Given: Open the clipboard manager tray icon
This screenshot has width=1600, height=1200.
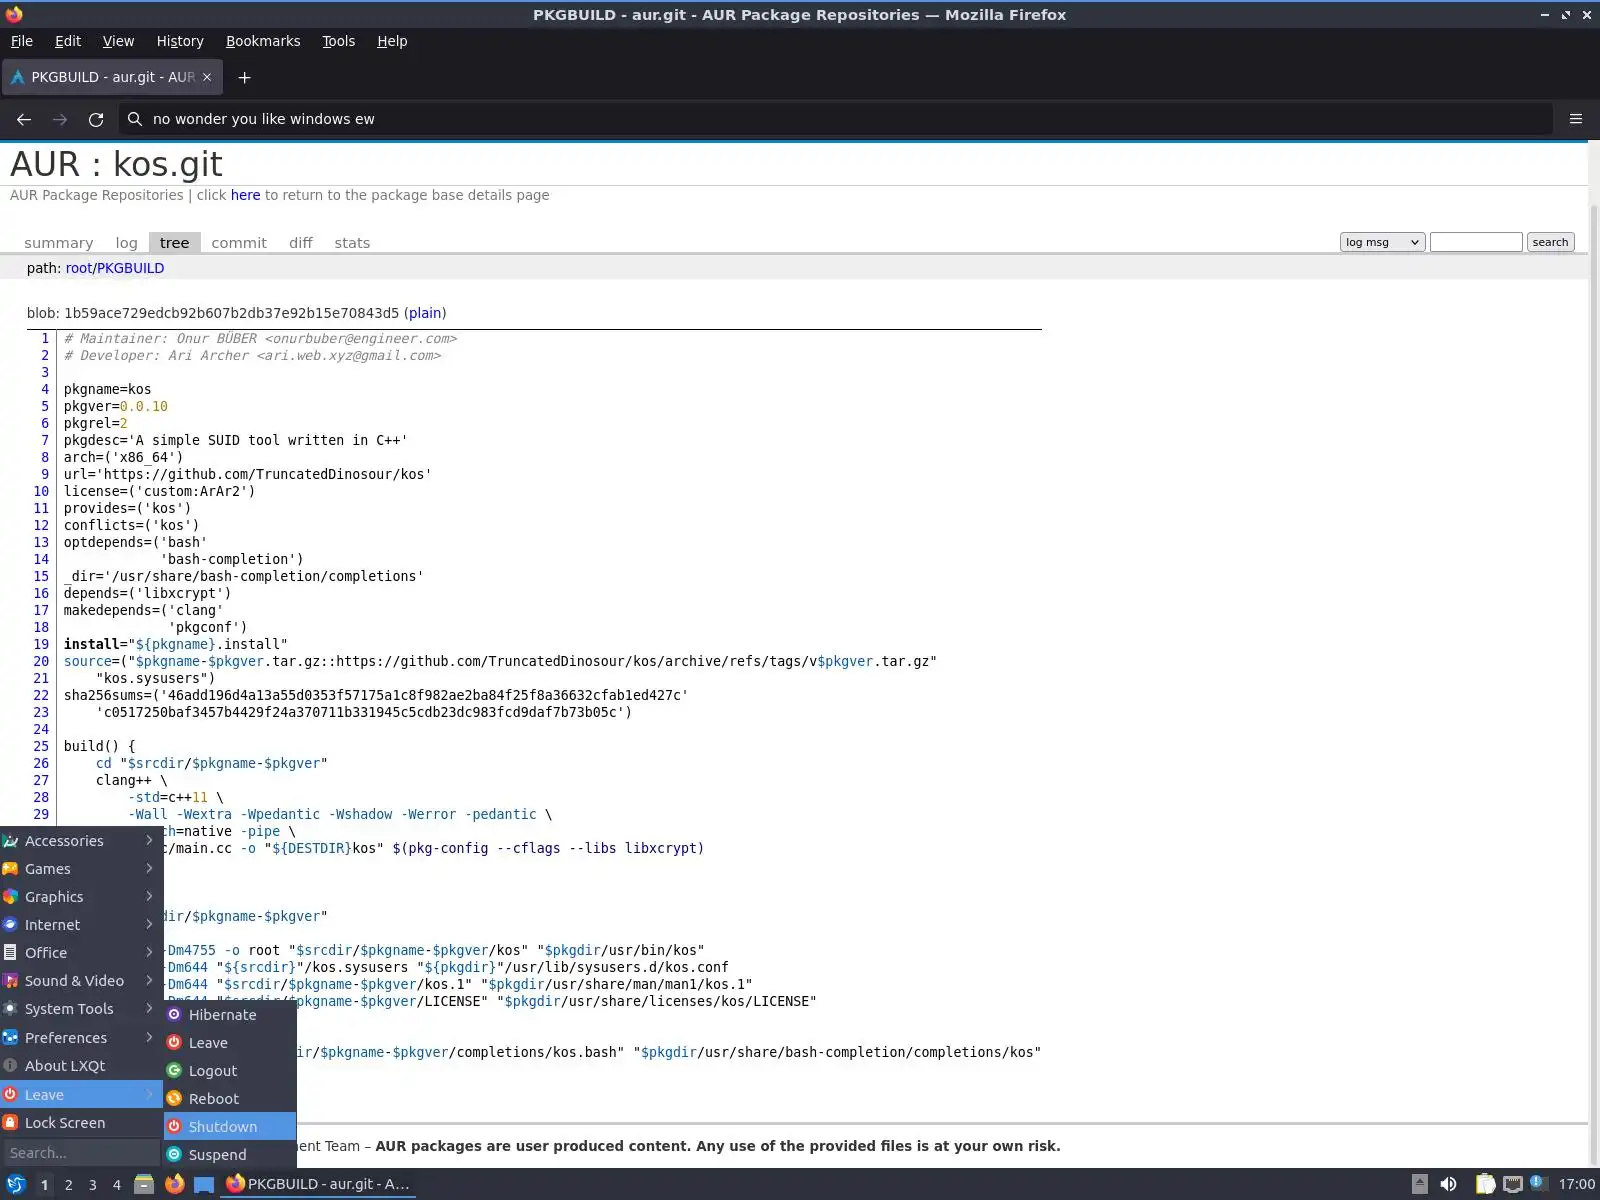Looking at the screenshot, I should pos(1485,1184).
